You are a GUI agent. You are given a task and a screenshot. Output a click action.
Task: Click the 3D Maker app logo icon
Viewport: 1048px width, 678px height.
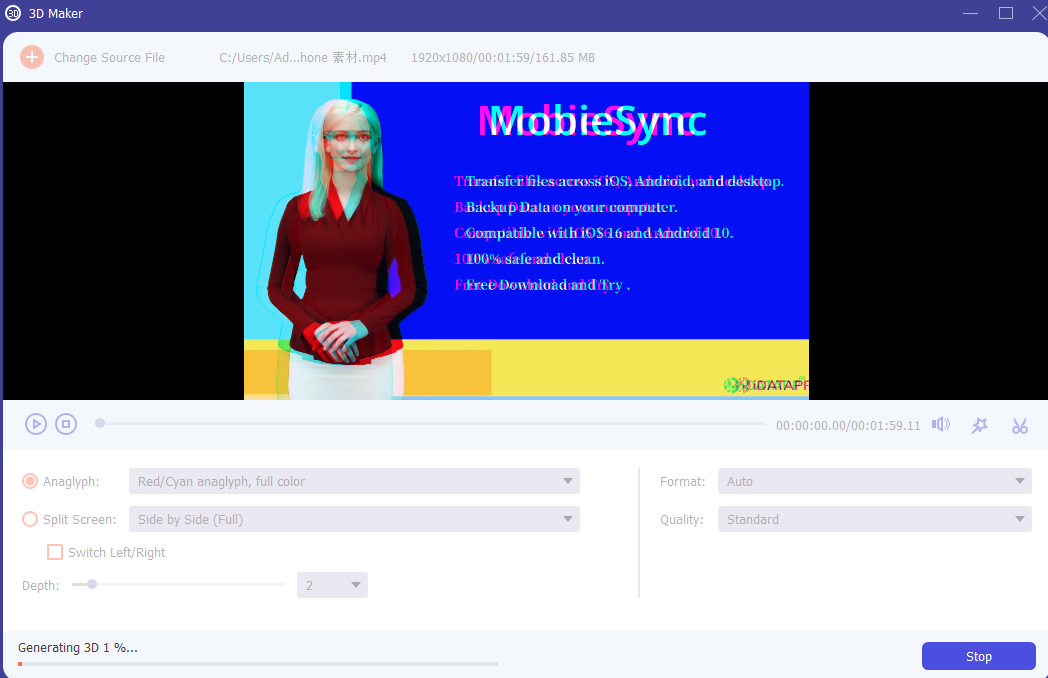click(13, 13)
